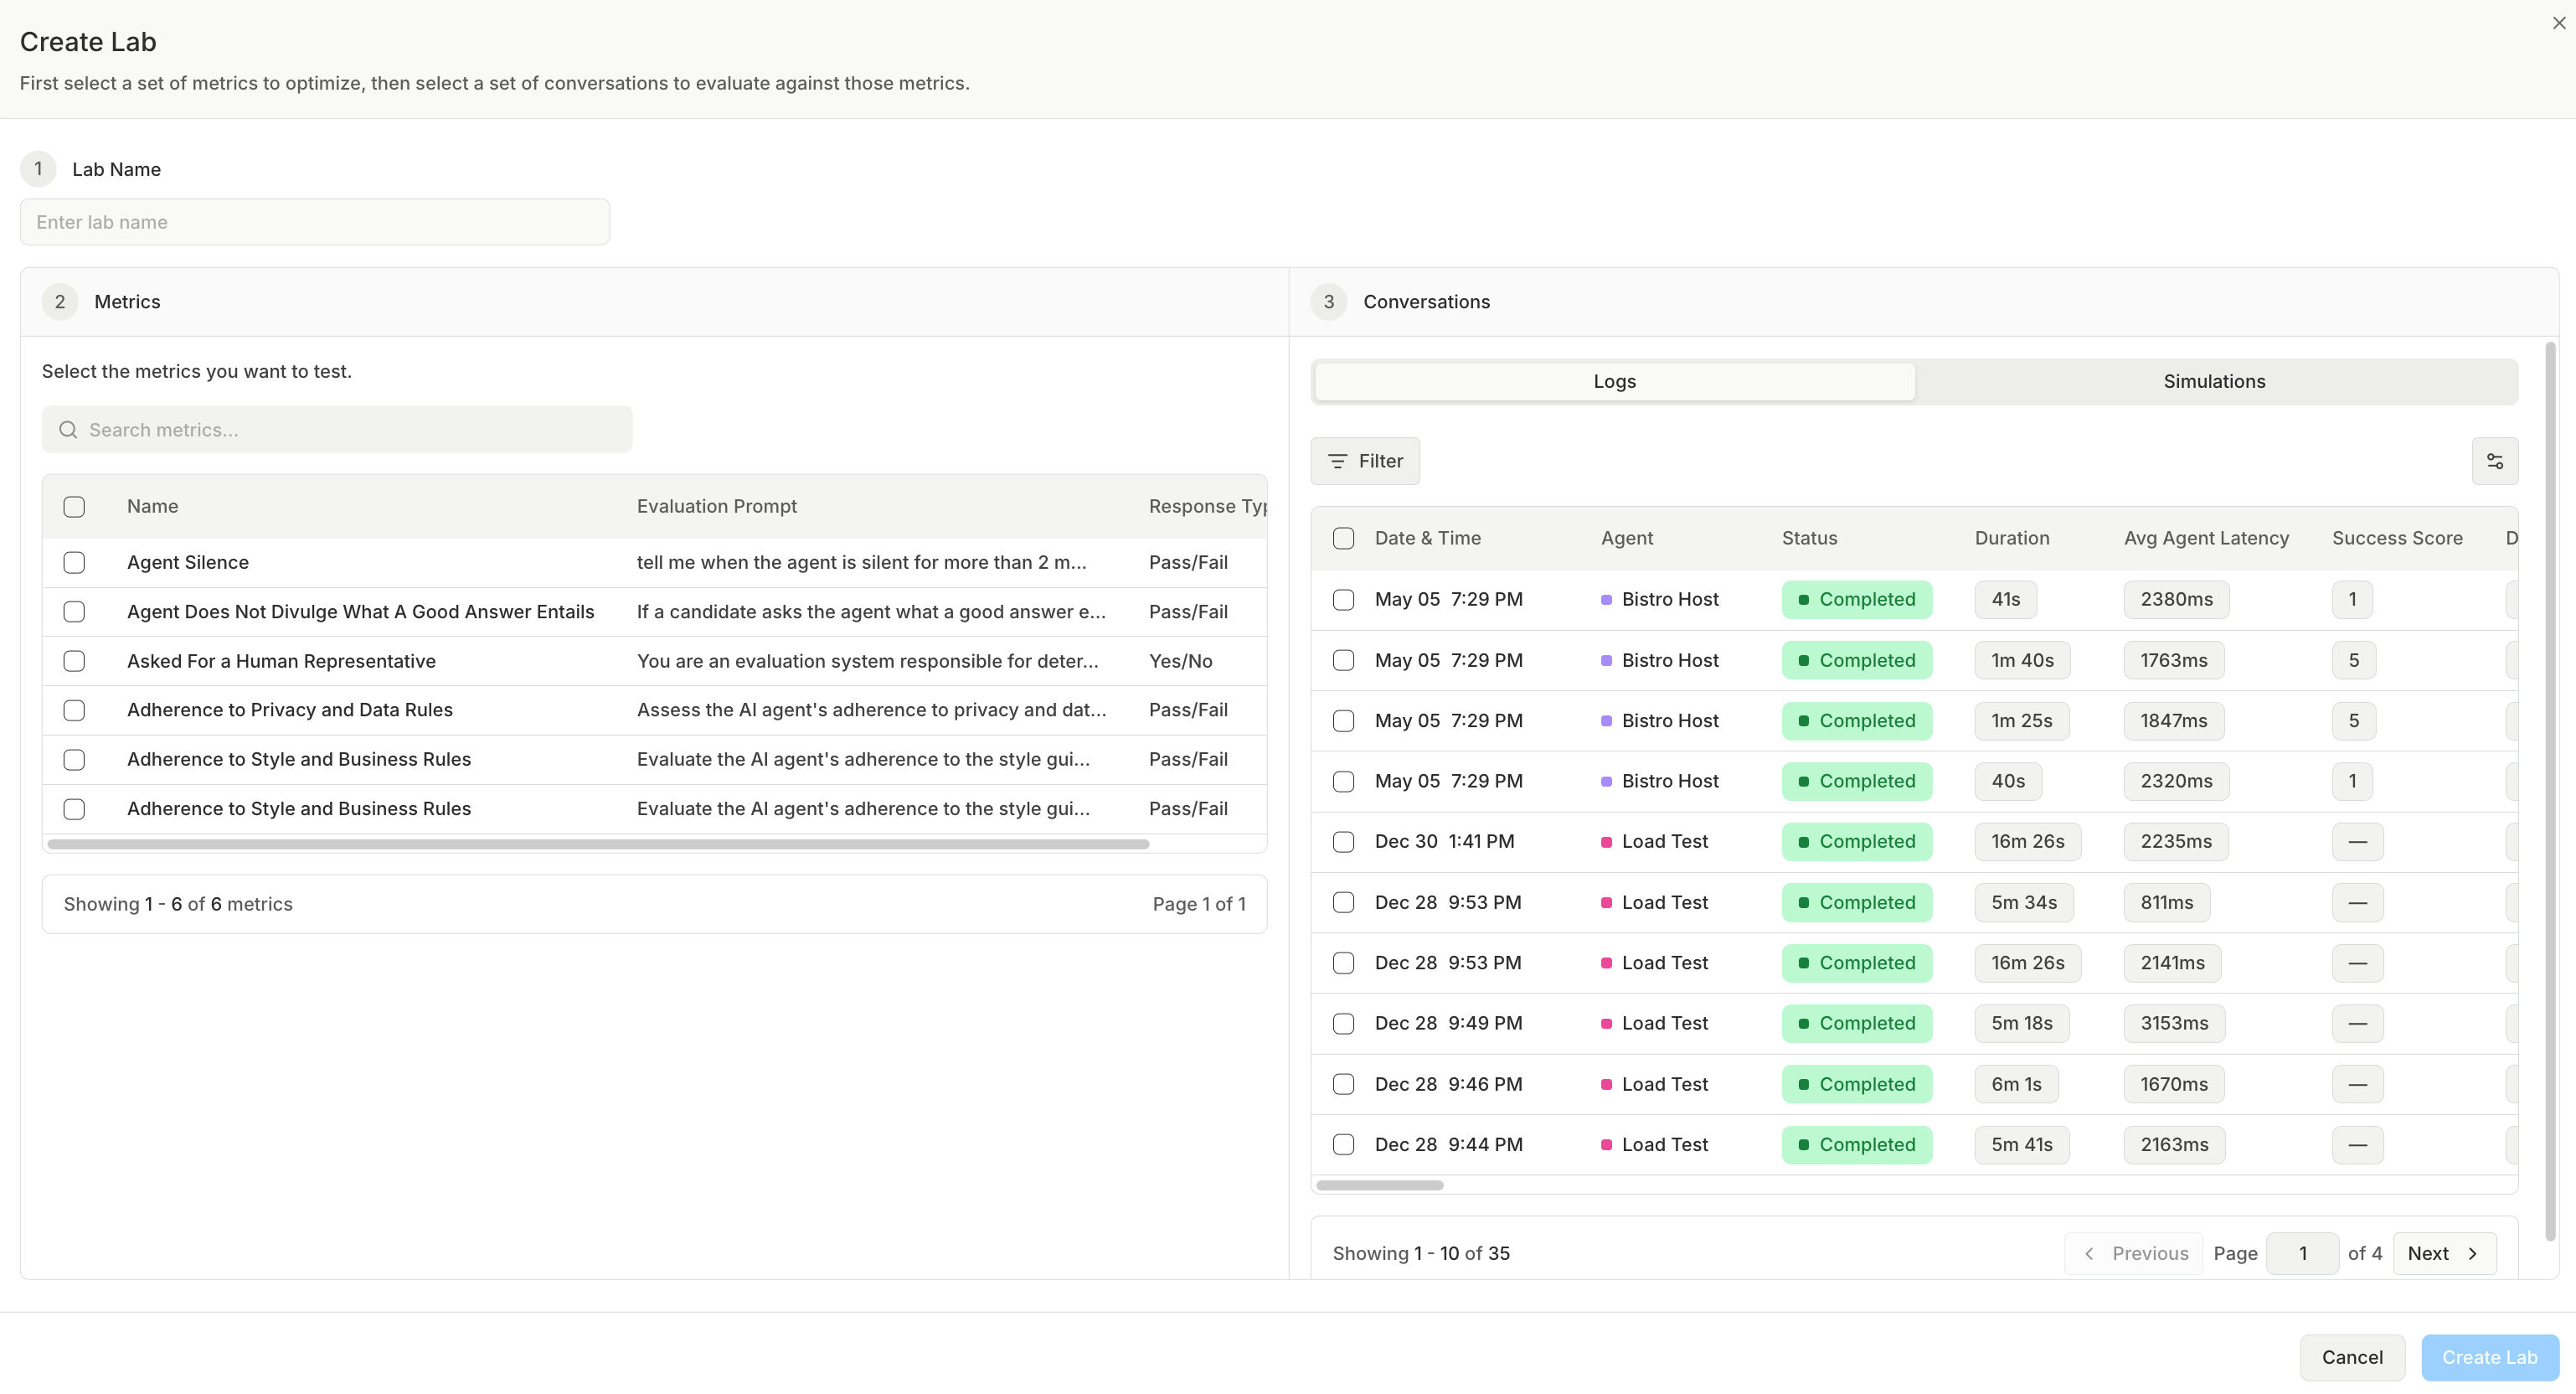Image resolution: width=2576 pixels, height=1394 pixels.
Task: Click the page number input box
Action: pos(2302,1254)
